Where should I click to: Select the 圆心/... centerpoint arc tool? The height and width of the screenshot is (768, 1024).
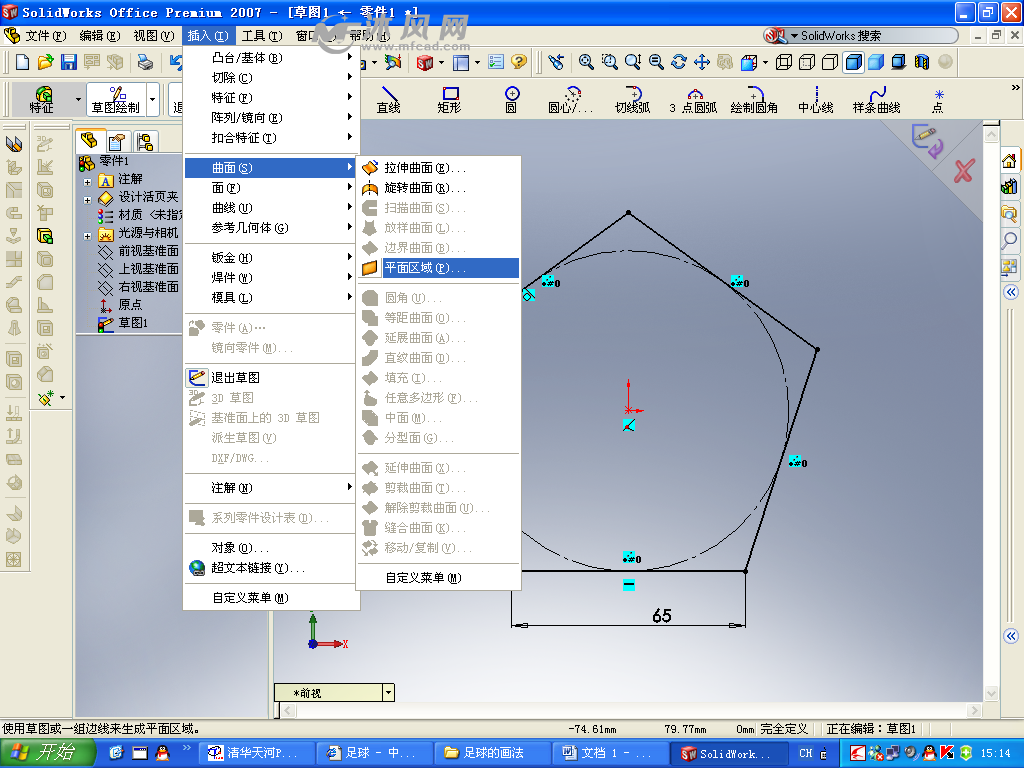pyautogui.click(x=570, y=99)
